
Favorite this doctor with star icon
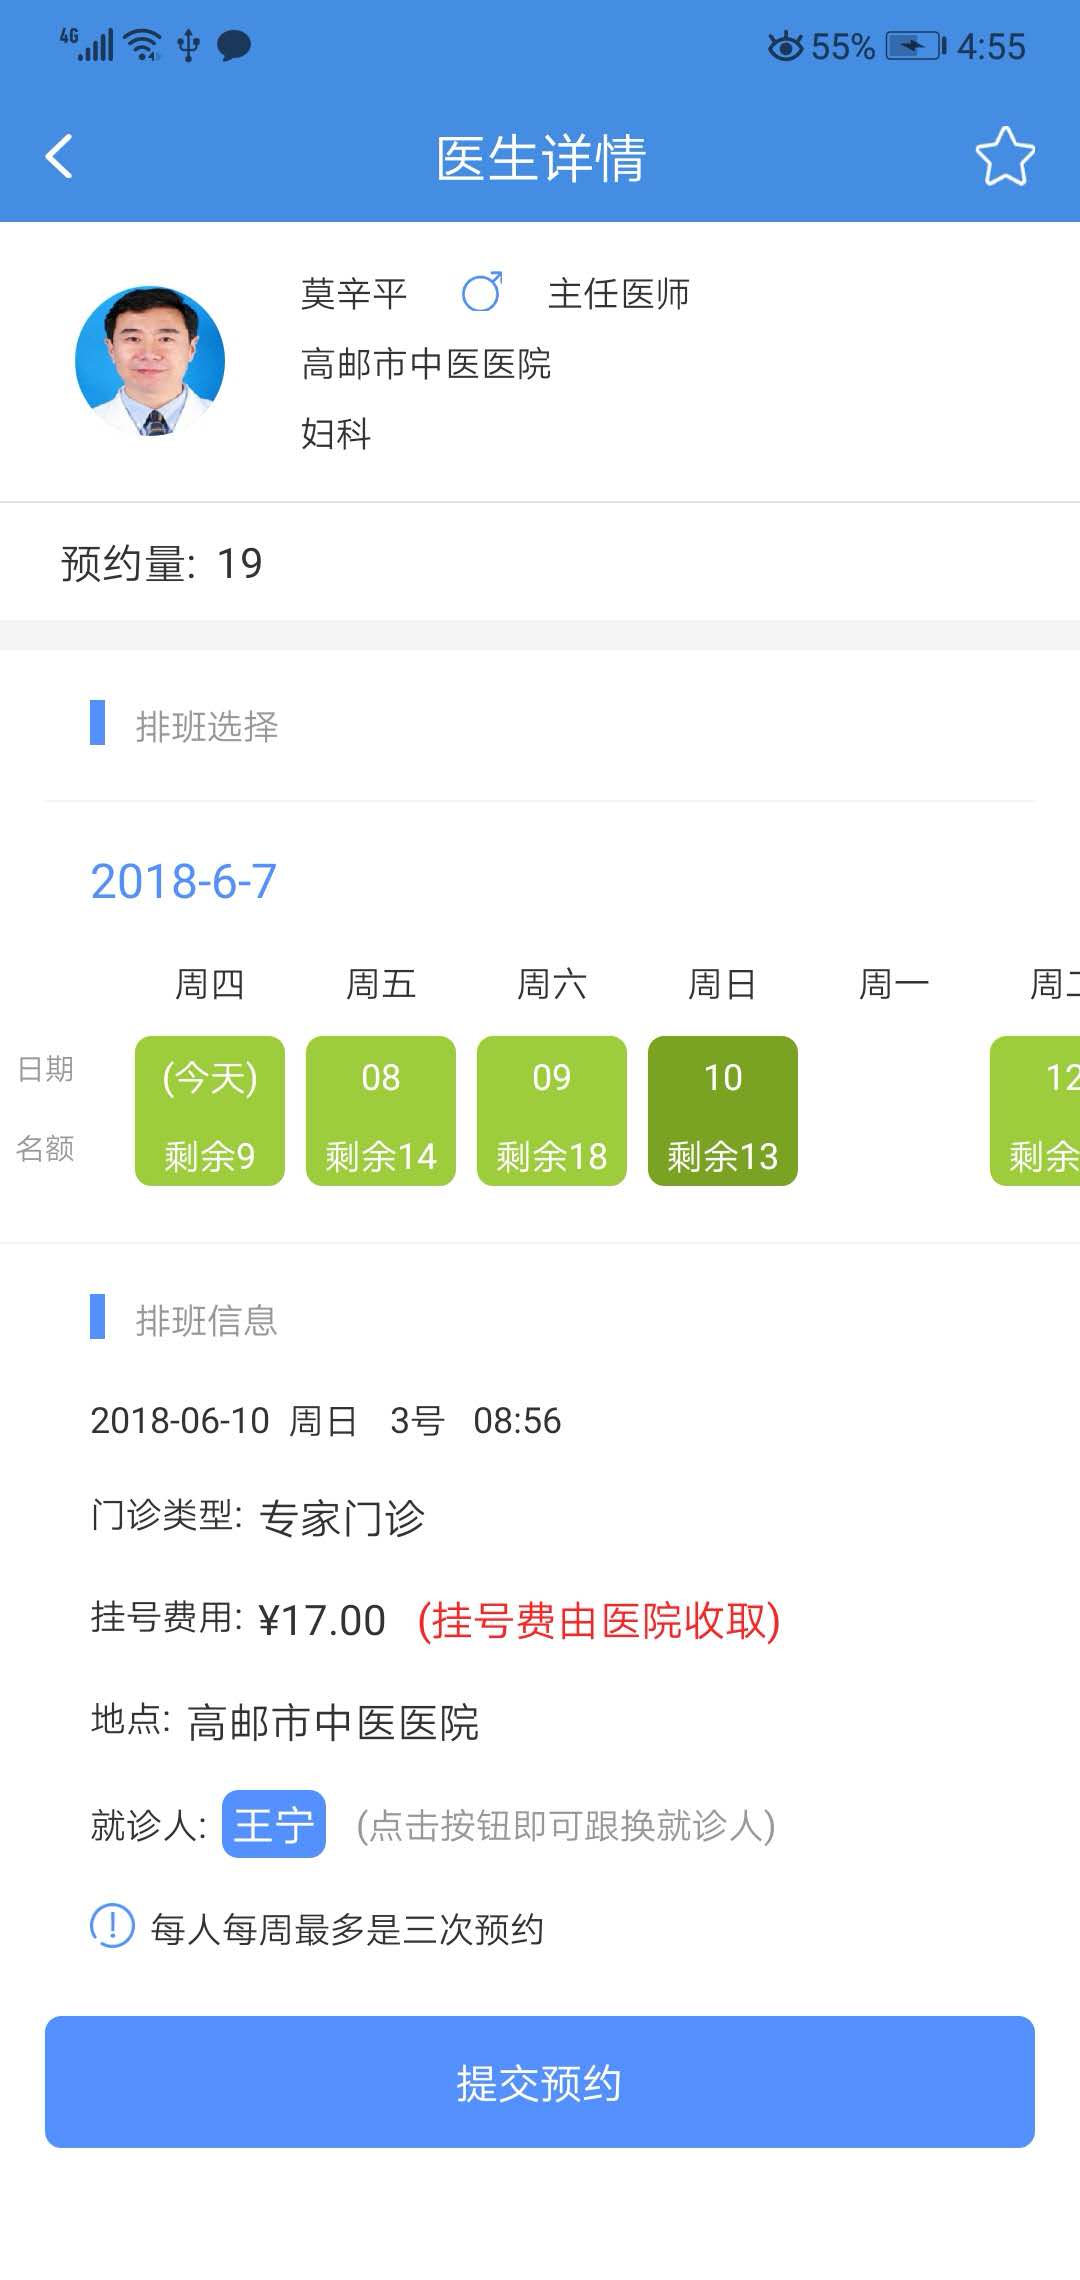click(1004, 157)
